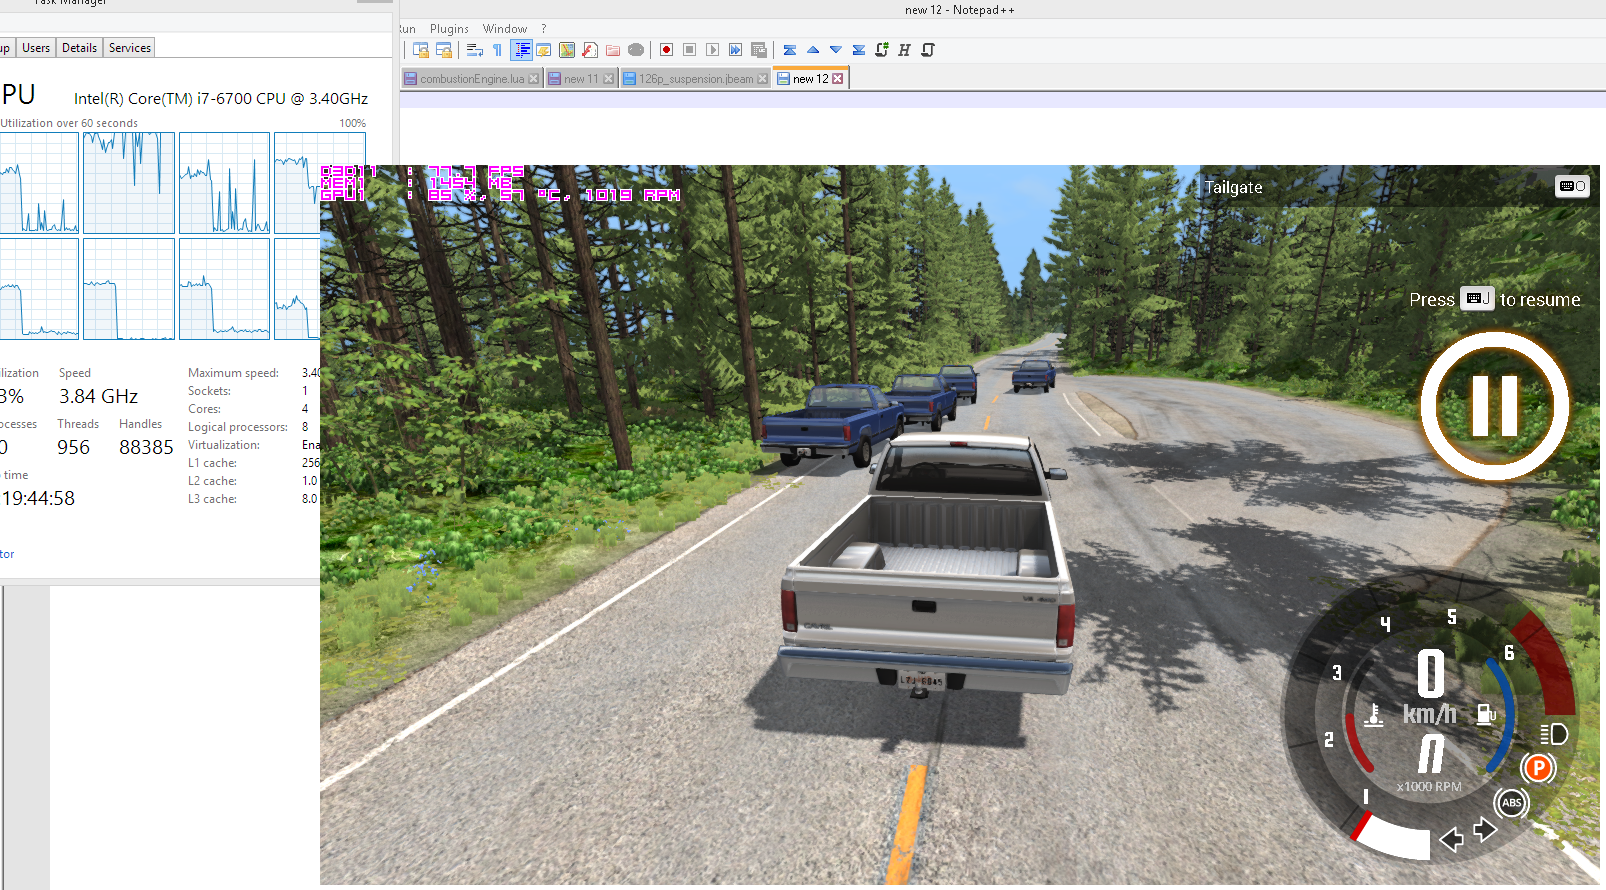
Task: Click the N gear indicator on tachometer
Action: point(1431,754)
